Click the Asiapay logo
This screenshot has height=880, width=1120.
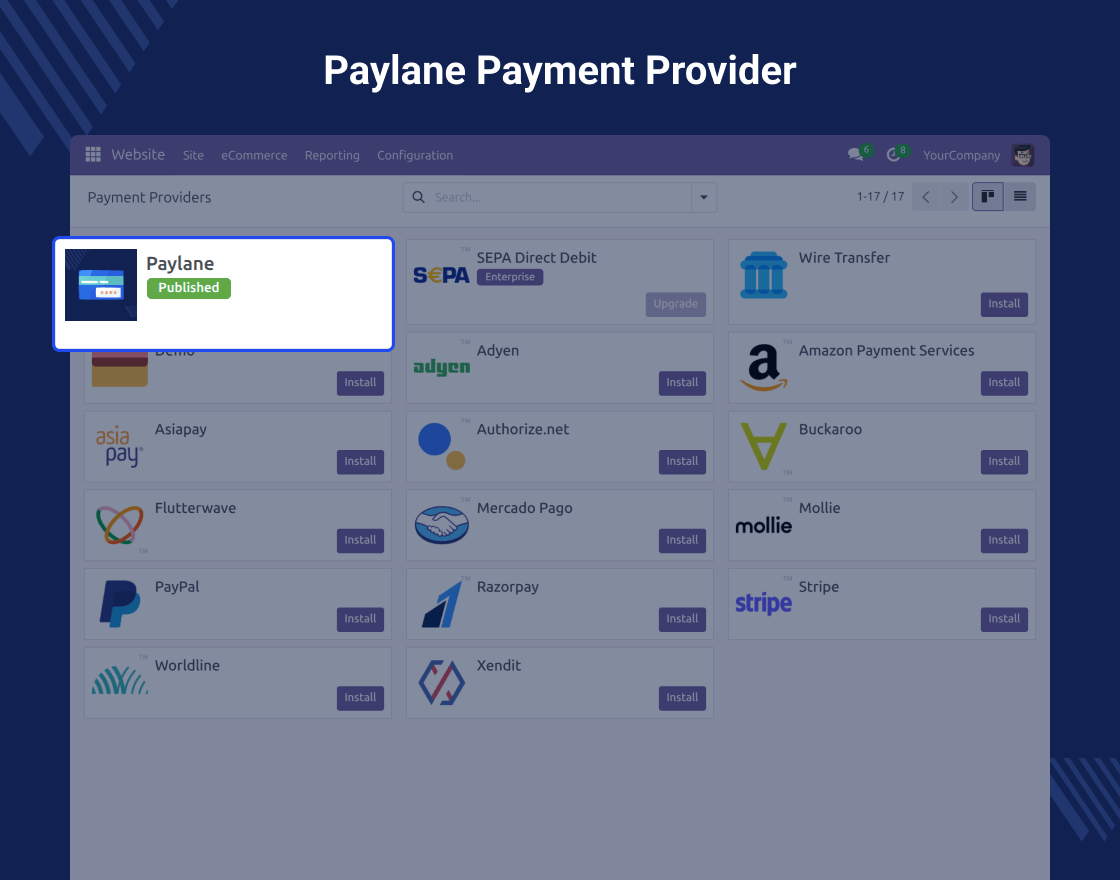click(119, 446)
